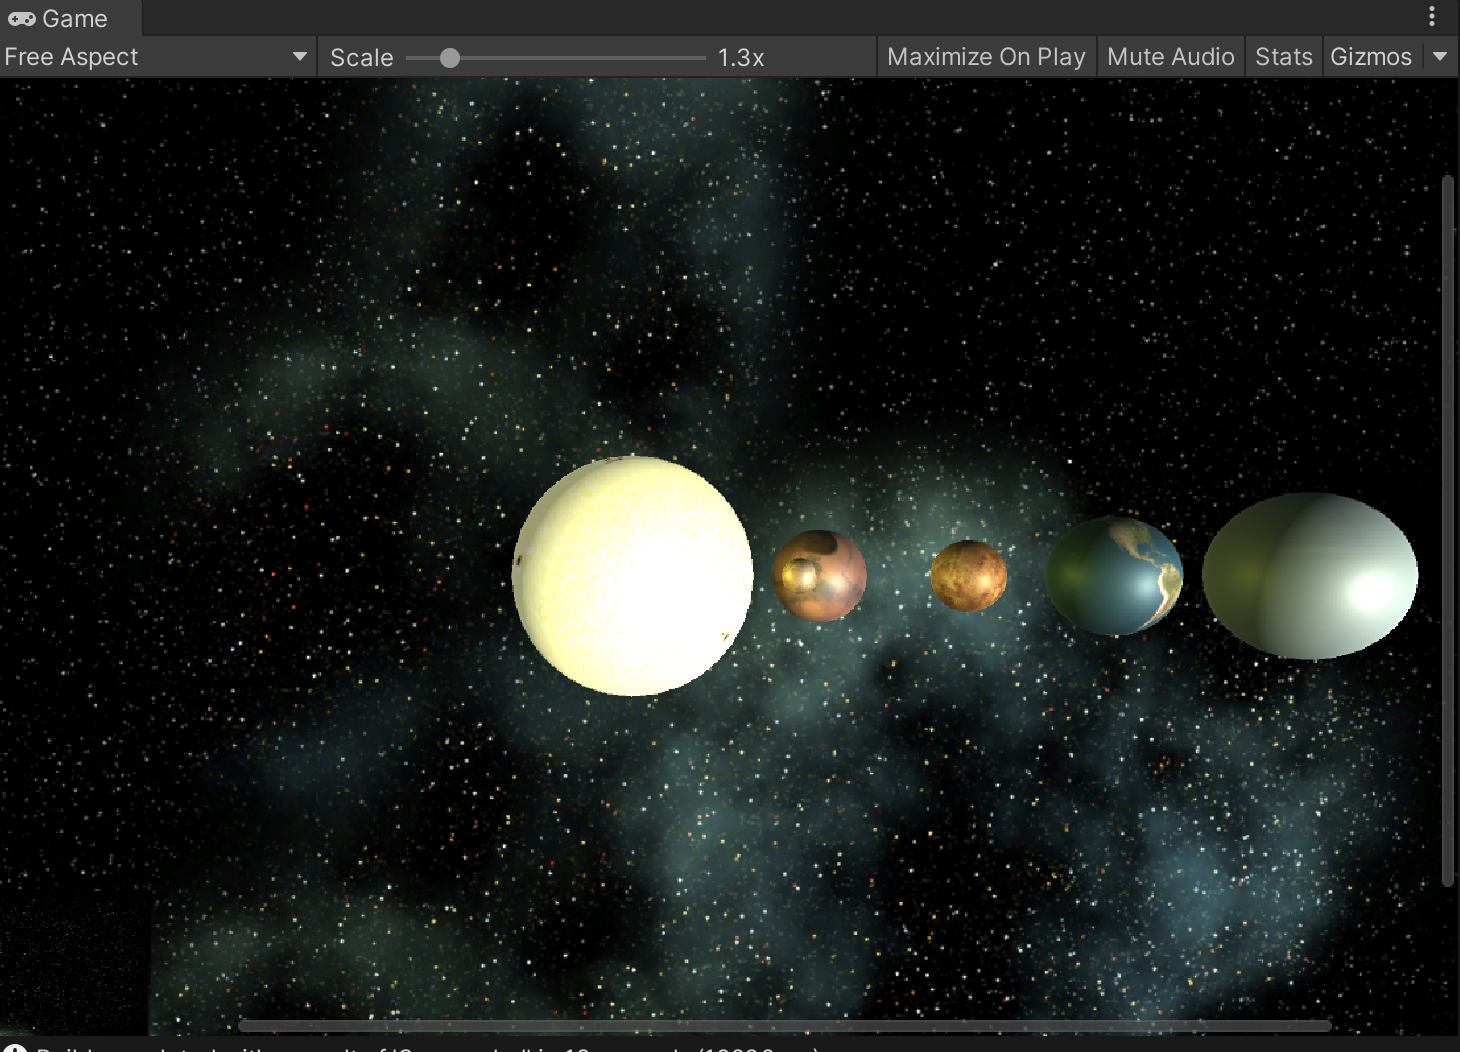Open the Game view three-dot options menu

[1432, 16]
